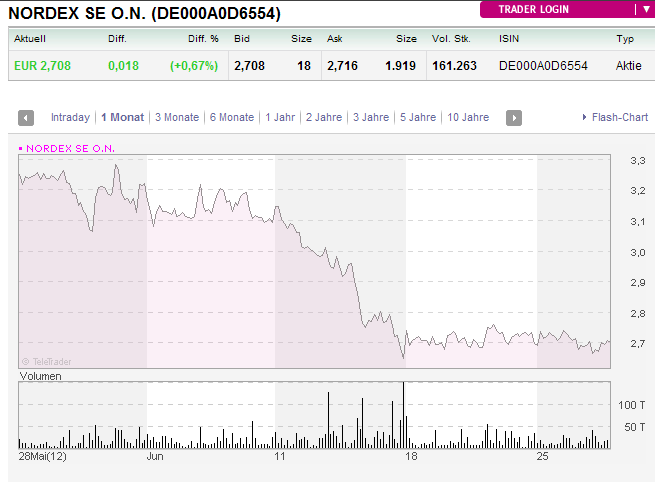Click the Ask value 2,716
Viewport: 656px width, 502px height.
pyautogui.click(x=342, y=66)
